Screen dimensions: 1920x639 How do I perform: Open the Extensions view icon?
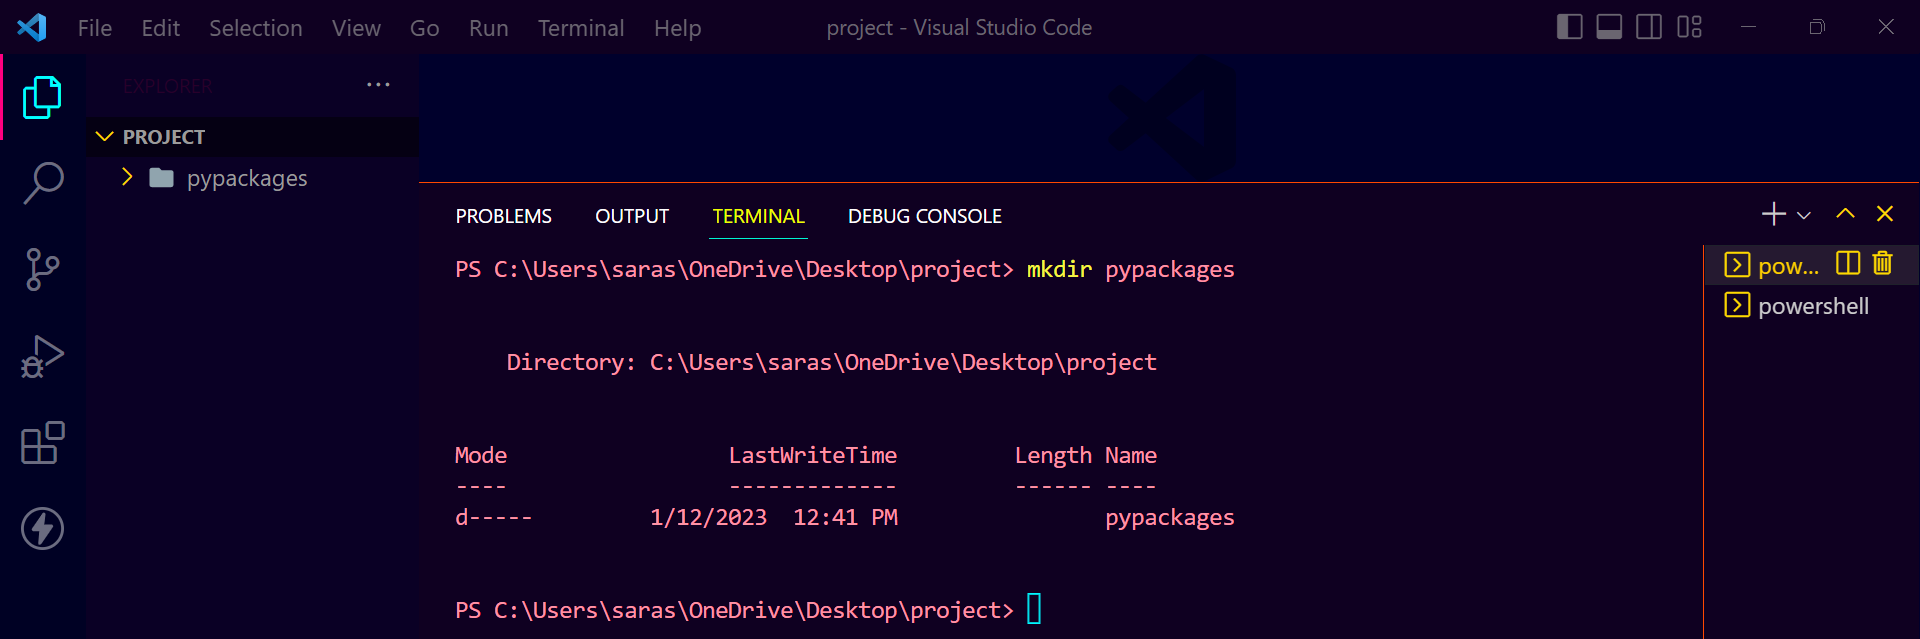tap(42, 443)
